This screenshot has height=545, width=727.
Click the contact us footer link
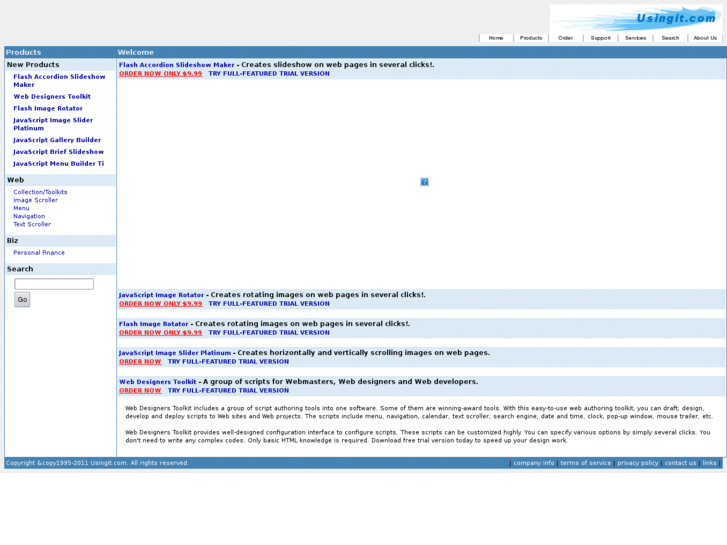[680, 463]
